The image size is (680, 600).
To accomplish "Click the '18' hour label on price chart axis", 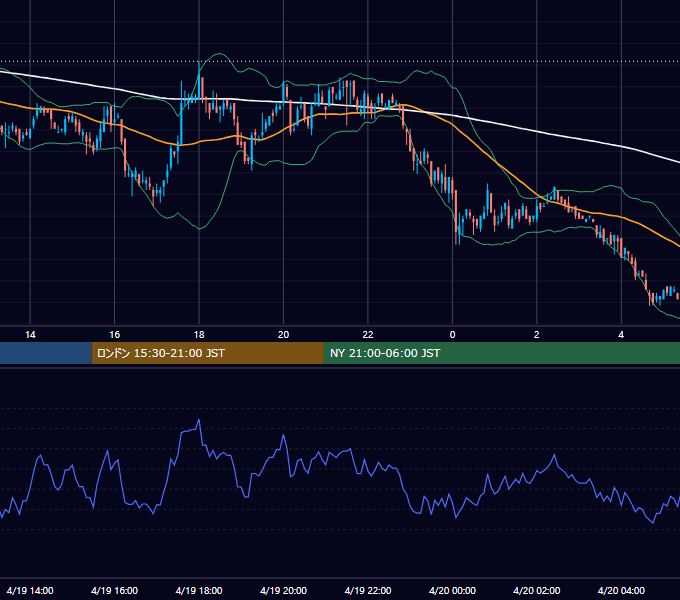I will click(x=199, y=335).
